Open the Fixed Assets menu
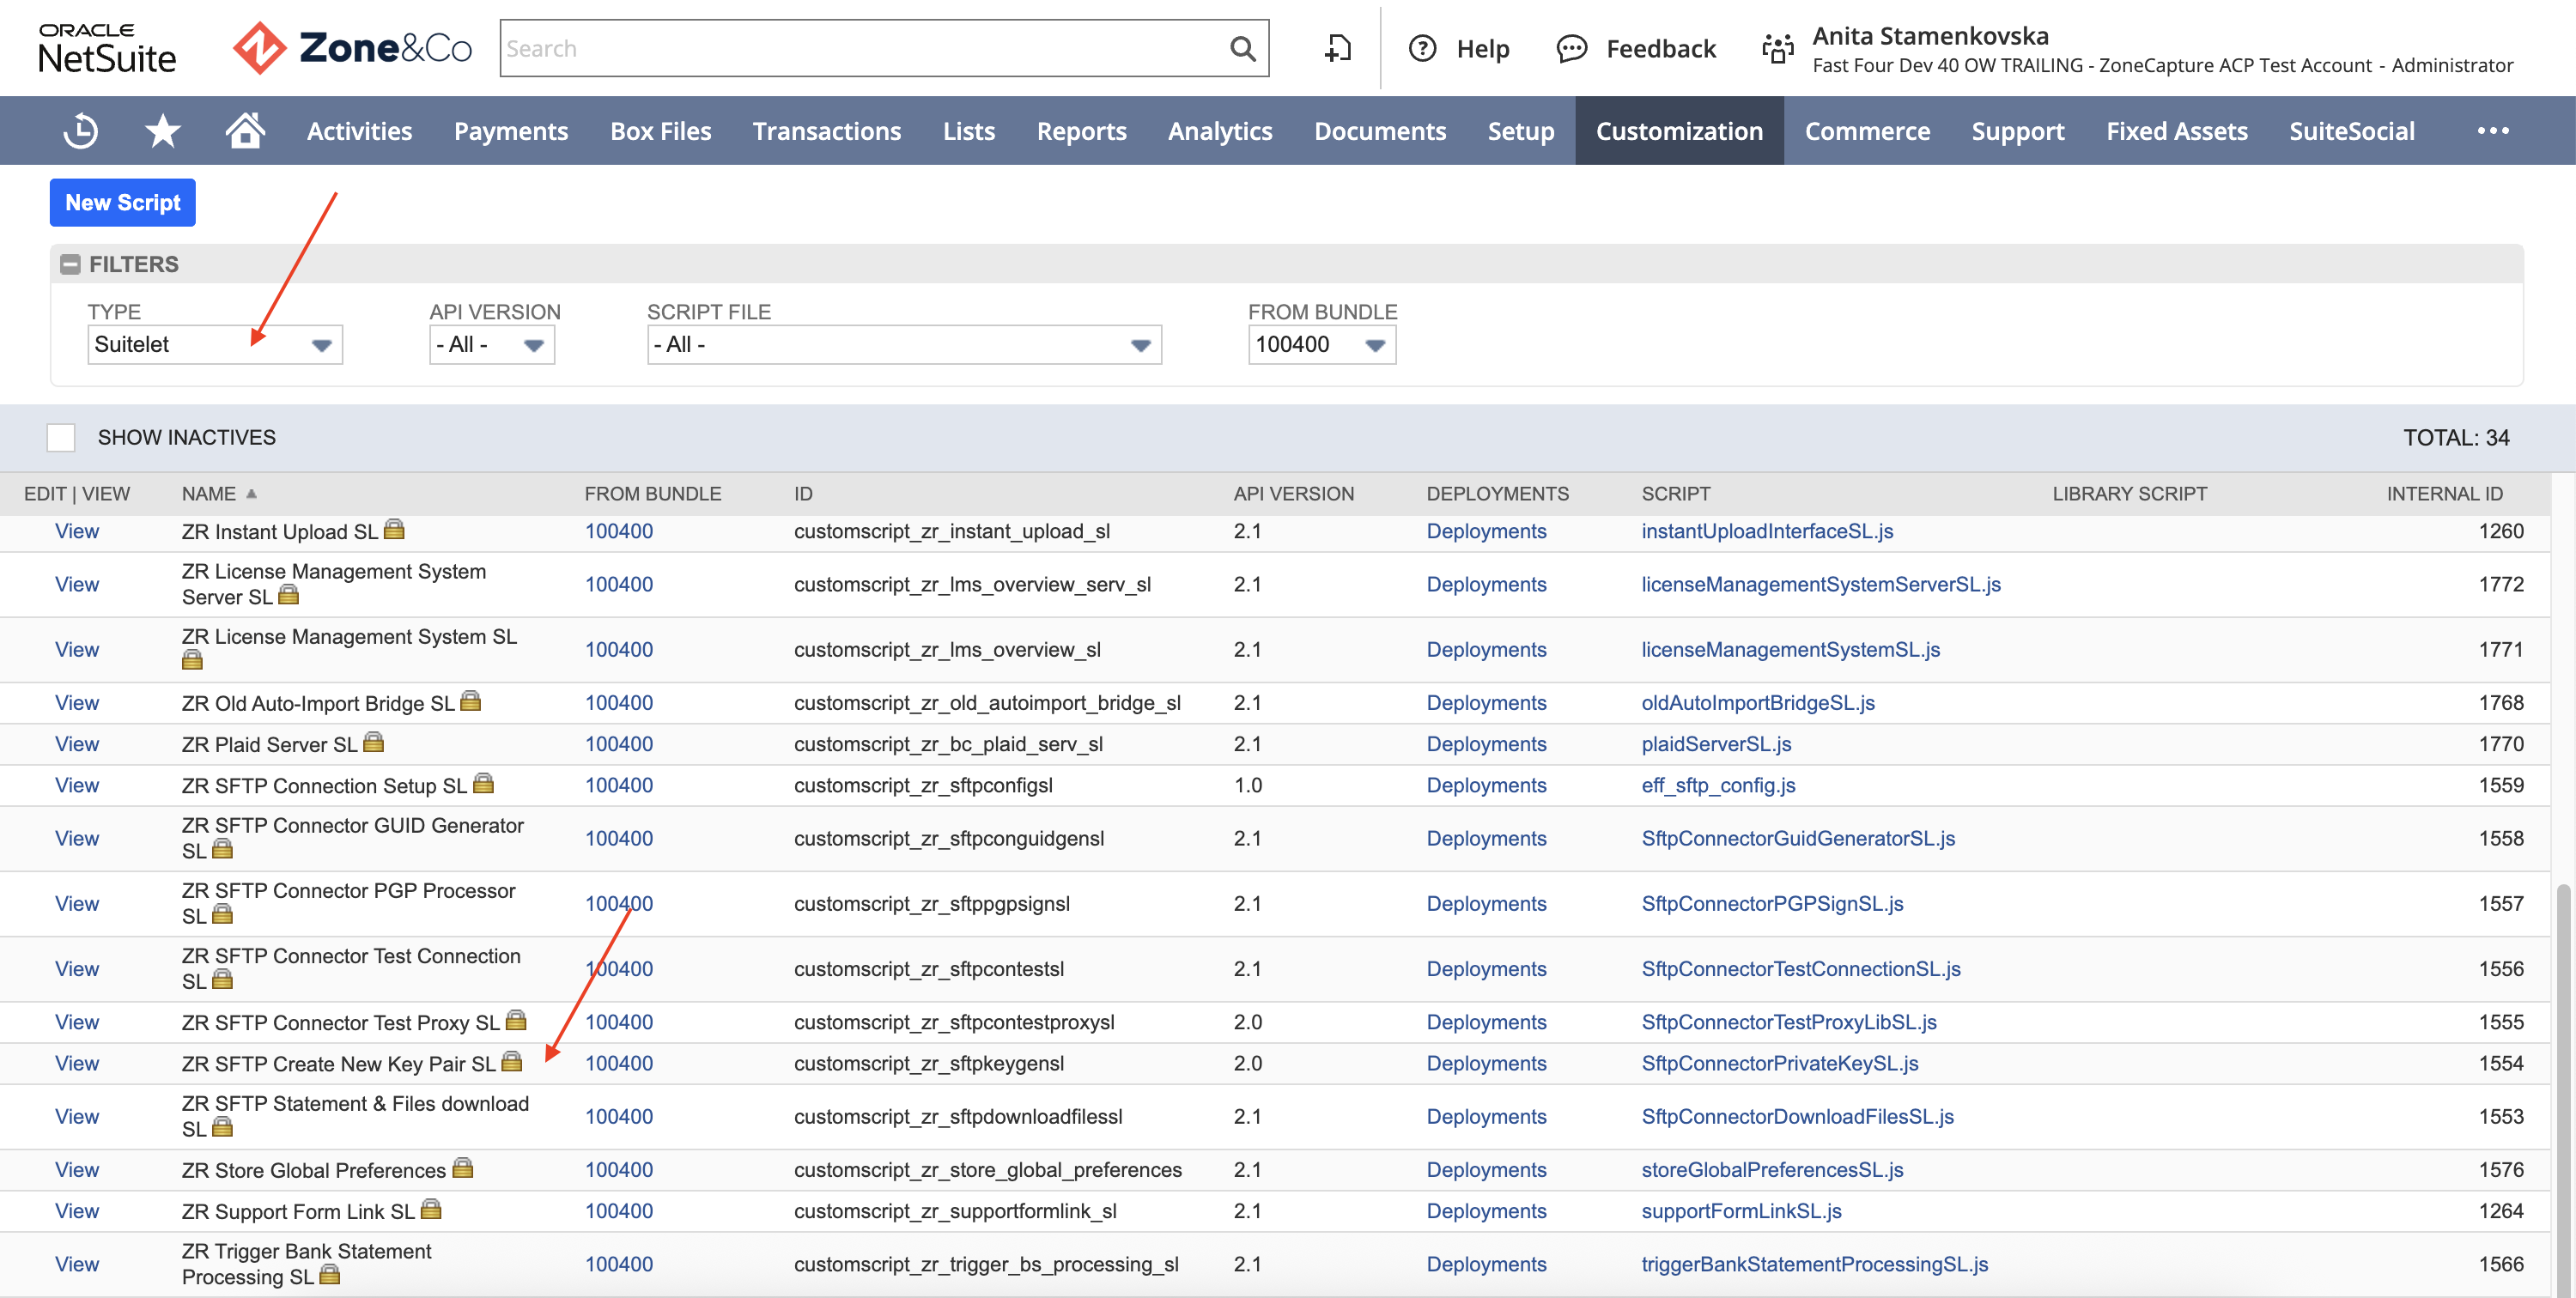The width and height of the screenshot is (2576, 1298). (2176, 131)
